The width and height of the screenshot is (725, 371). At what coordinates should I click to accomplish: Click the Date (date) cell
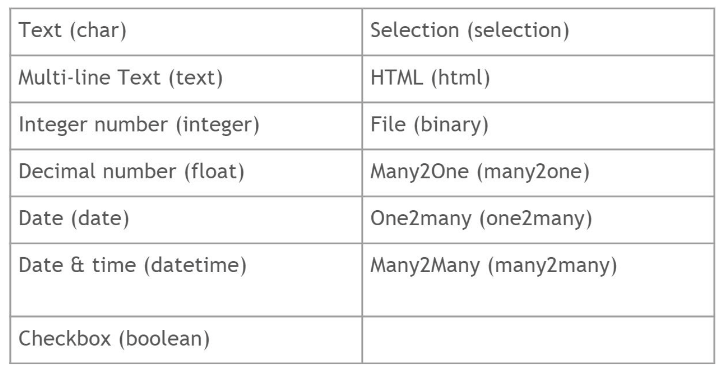[x=186, y=220]
